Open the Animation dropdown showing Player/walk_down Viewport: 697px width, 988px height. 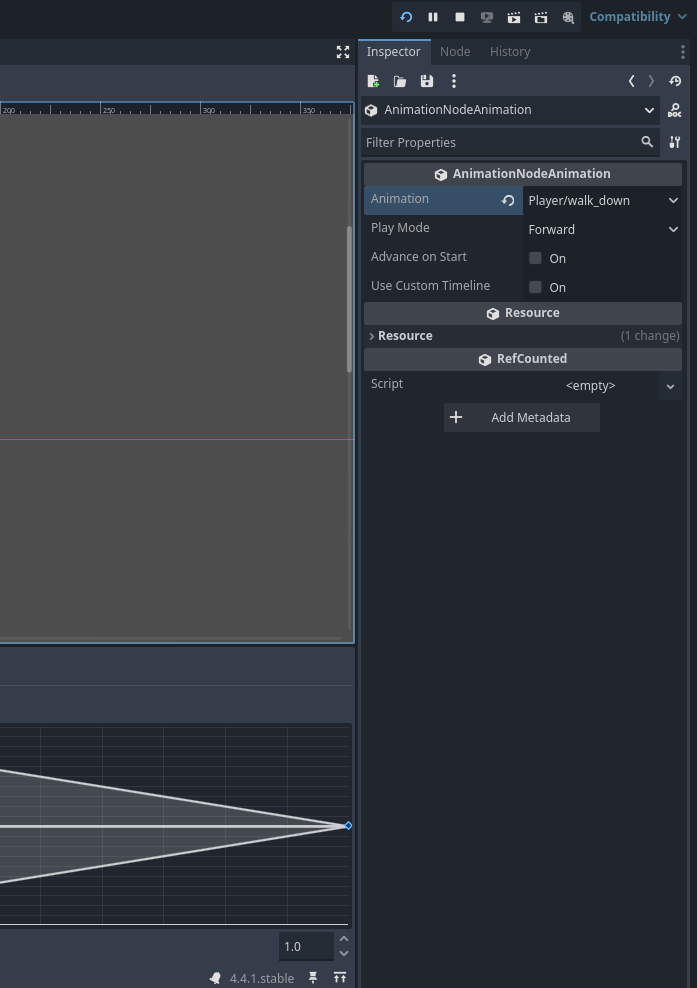[x=602, y=200]
